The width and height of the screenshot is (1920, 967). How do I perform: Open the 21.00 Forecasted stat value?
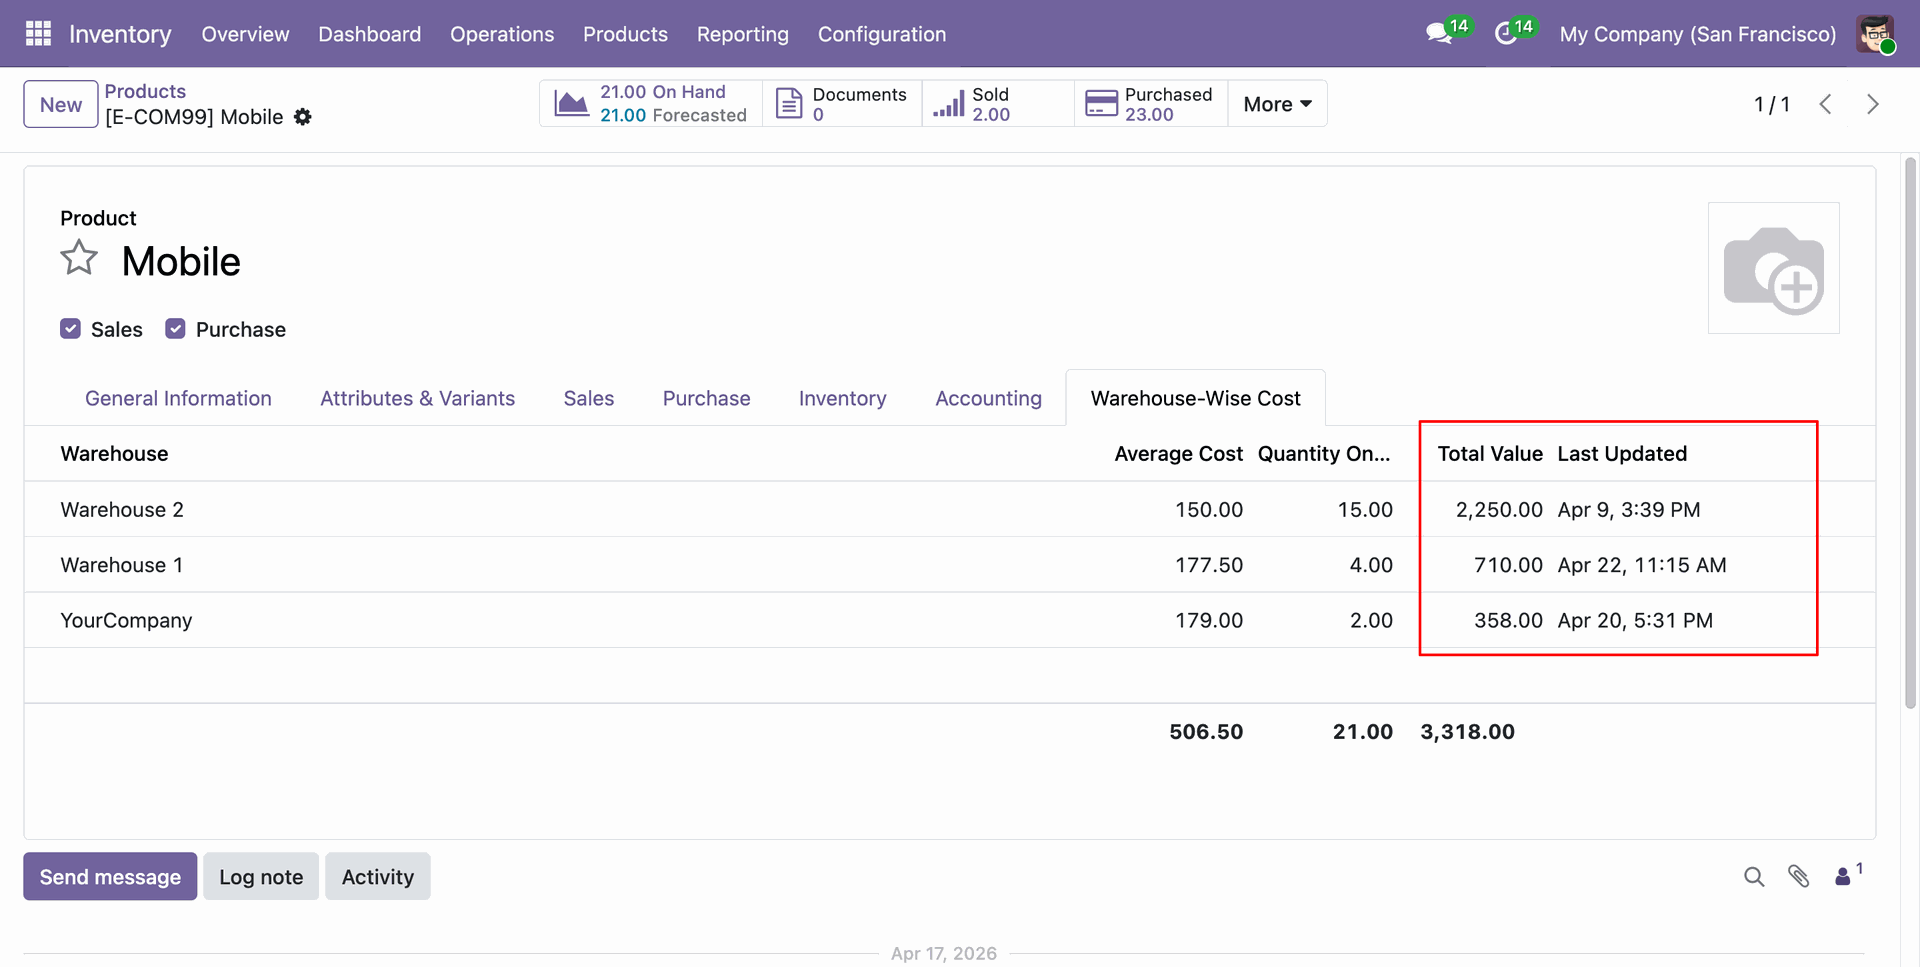(673, 115)
